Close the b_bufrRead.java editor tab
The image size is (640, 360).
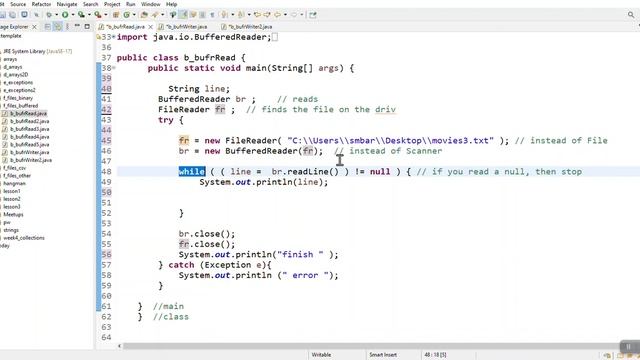(x=151, y=27)
